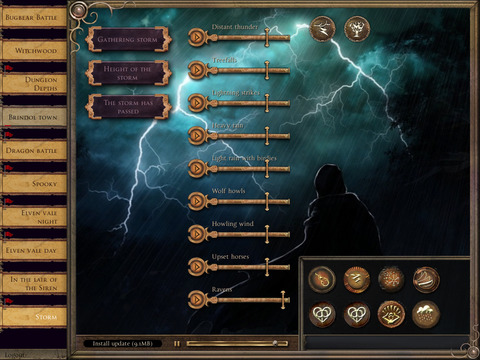Switch to Dragon Battle soundset

click(34, 151)
